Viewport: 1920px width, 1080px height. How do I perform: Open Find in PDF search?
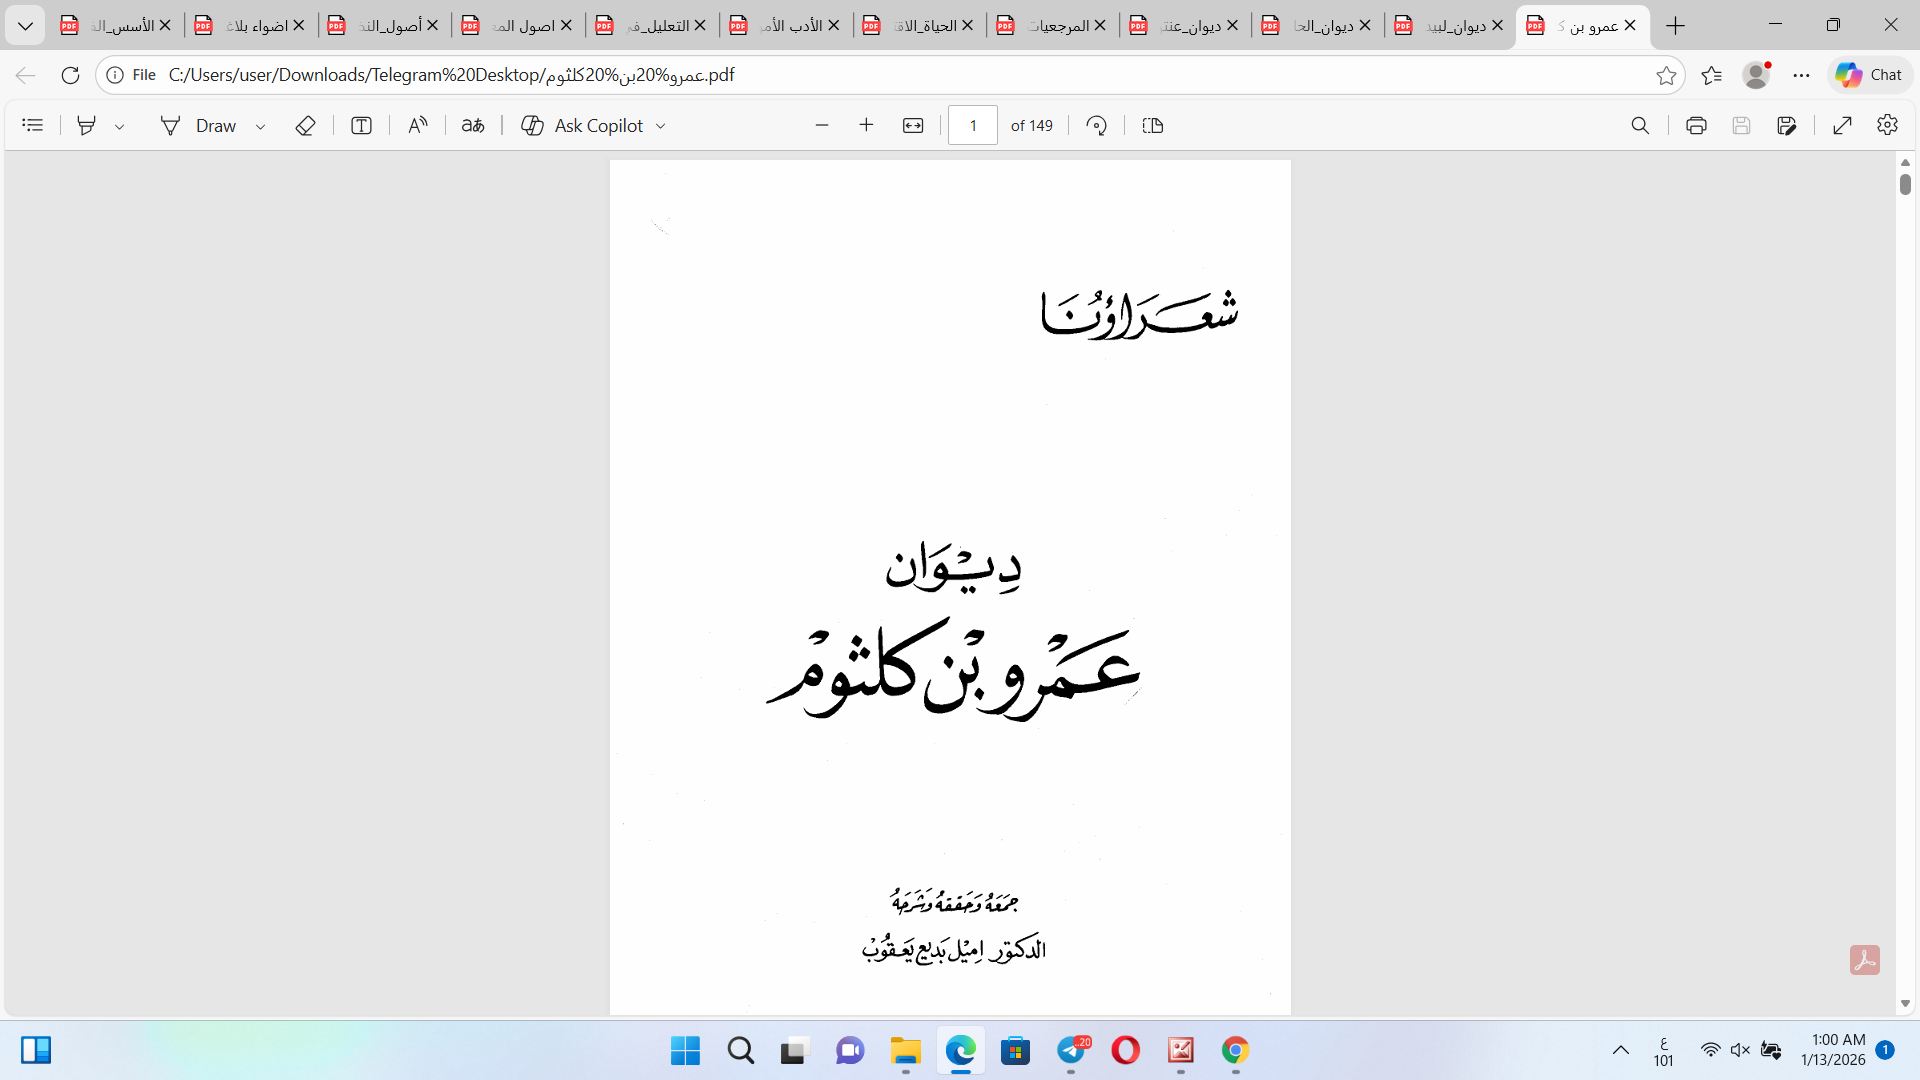coord(1640,125)
